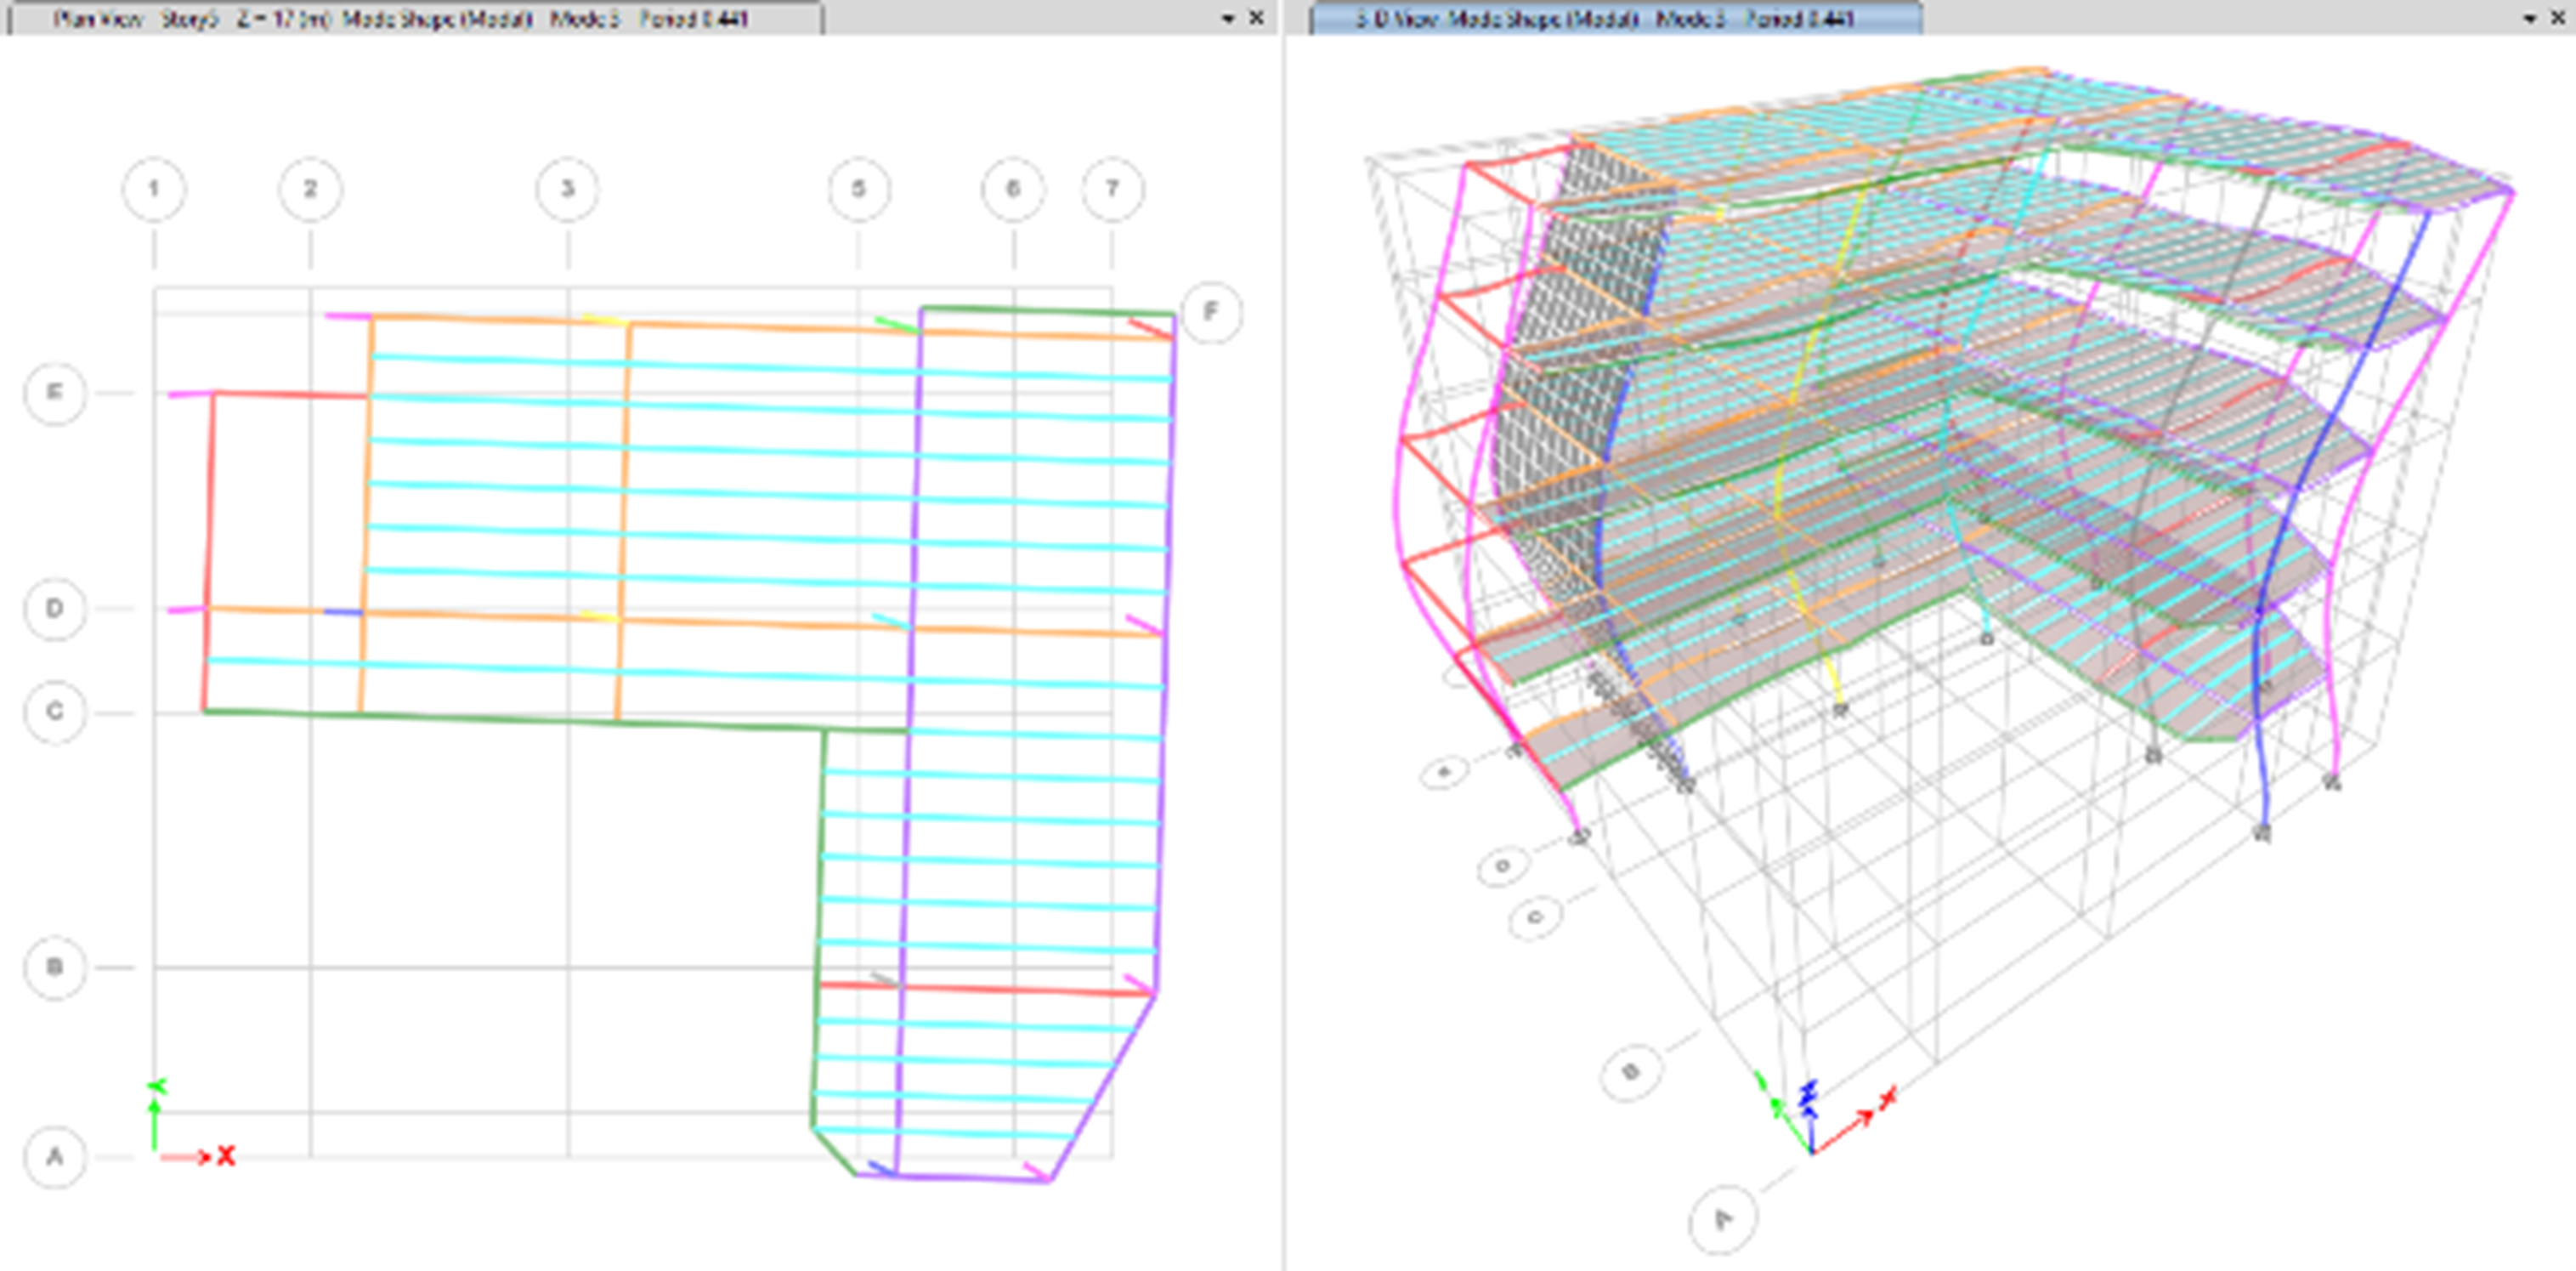Image resolution: width=2576 pixels, height=1271 pixels.
Task: Click grid bubble D in plan view
Action: tap(55, 608)
